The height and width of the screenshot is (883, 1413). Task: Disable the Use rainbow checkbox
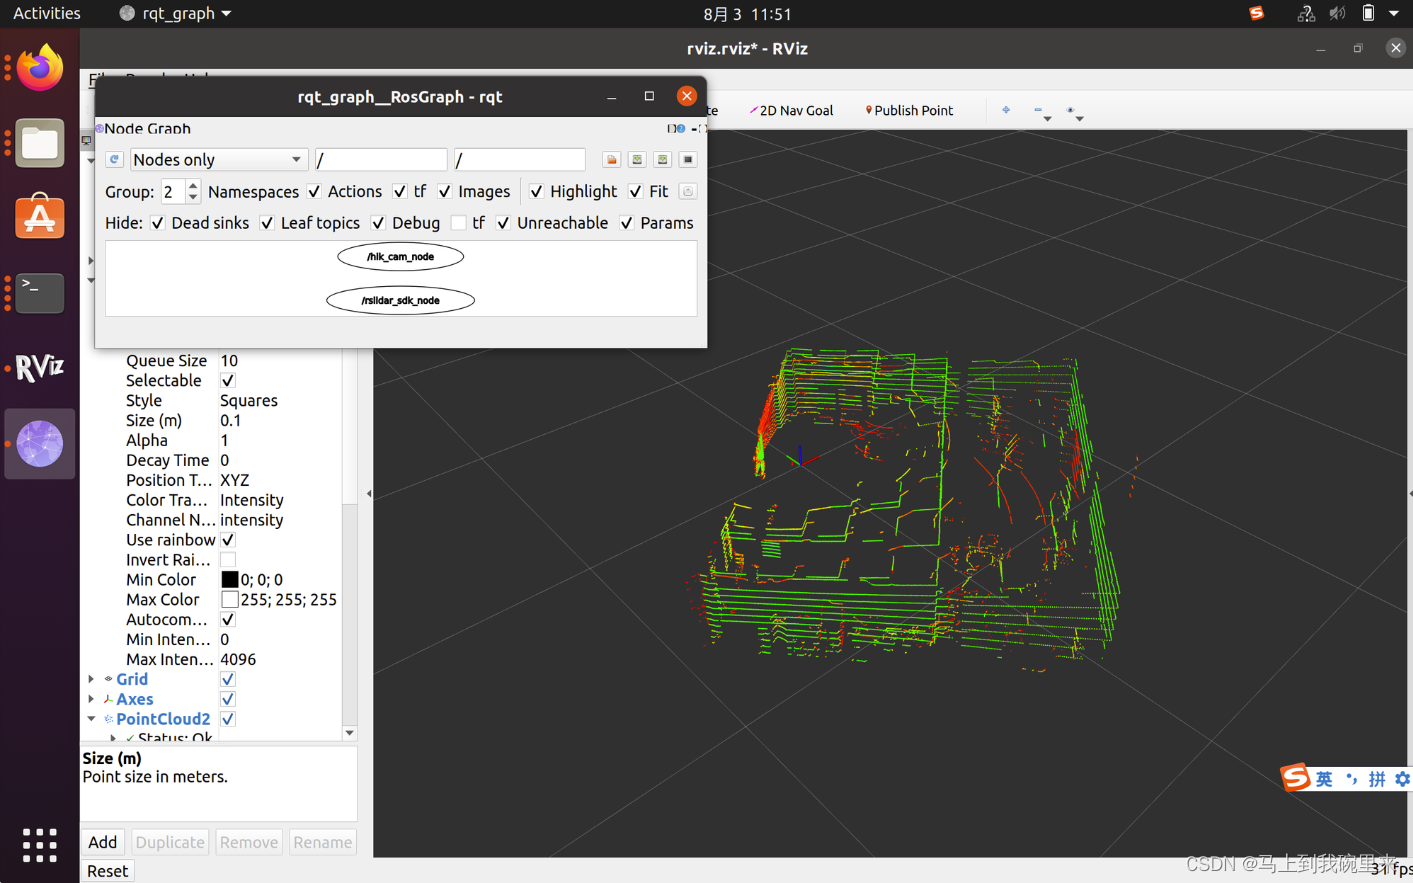coord(228,540)
